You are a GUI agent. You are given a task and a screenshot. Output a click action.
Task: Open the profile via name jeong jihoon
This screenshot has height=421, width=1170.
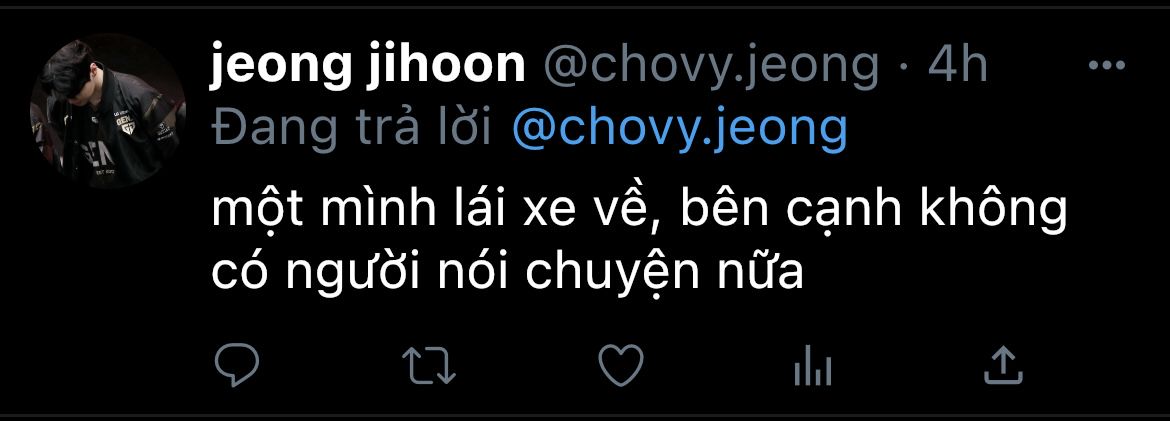tap(368, 66)
